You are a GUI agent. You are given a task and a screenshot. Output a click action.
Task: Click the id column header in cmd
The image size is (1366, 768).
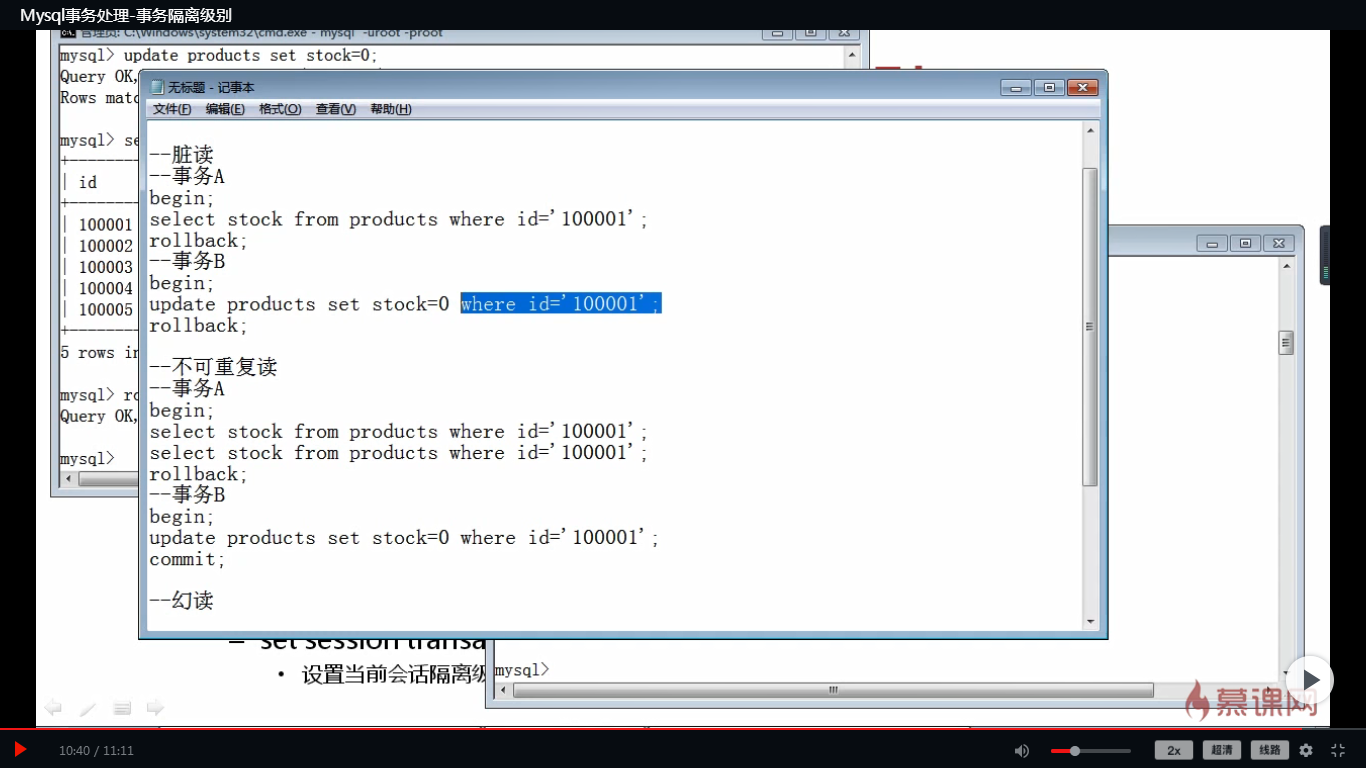tap(88, 182)
